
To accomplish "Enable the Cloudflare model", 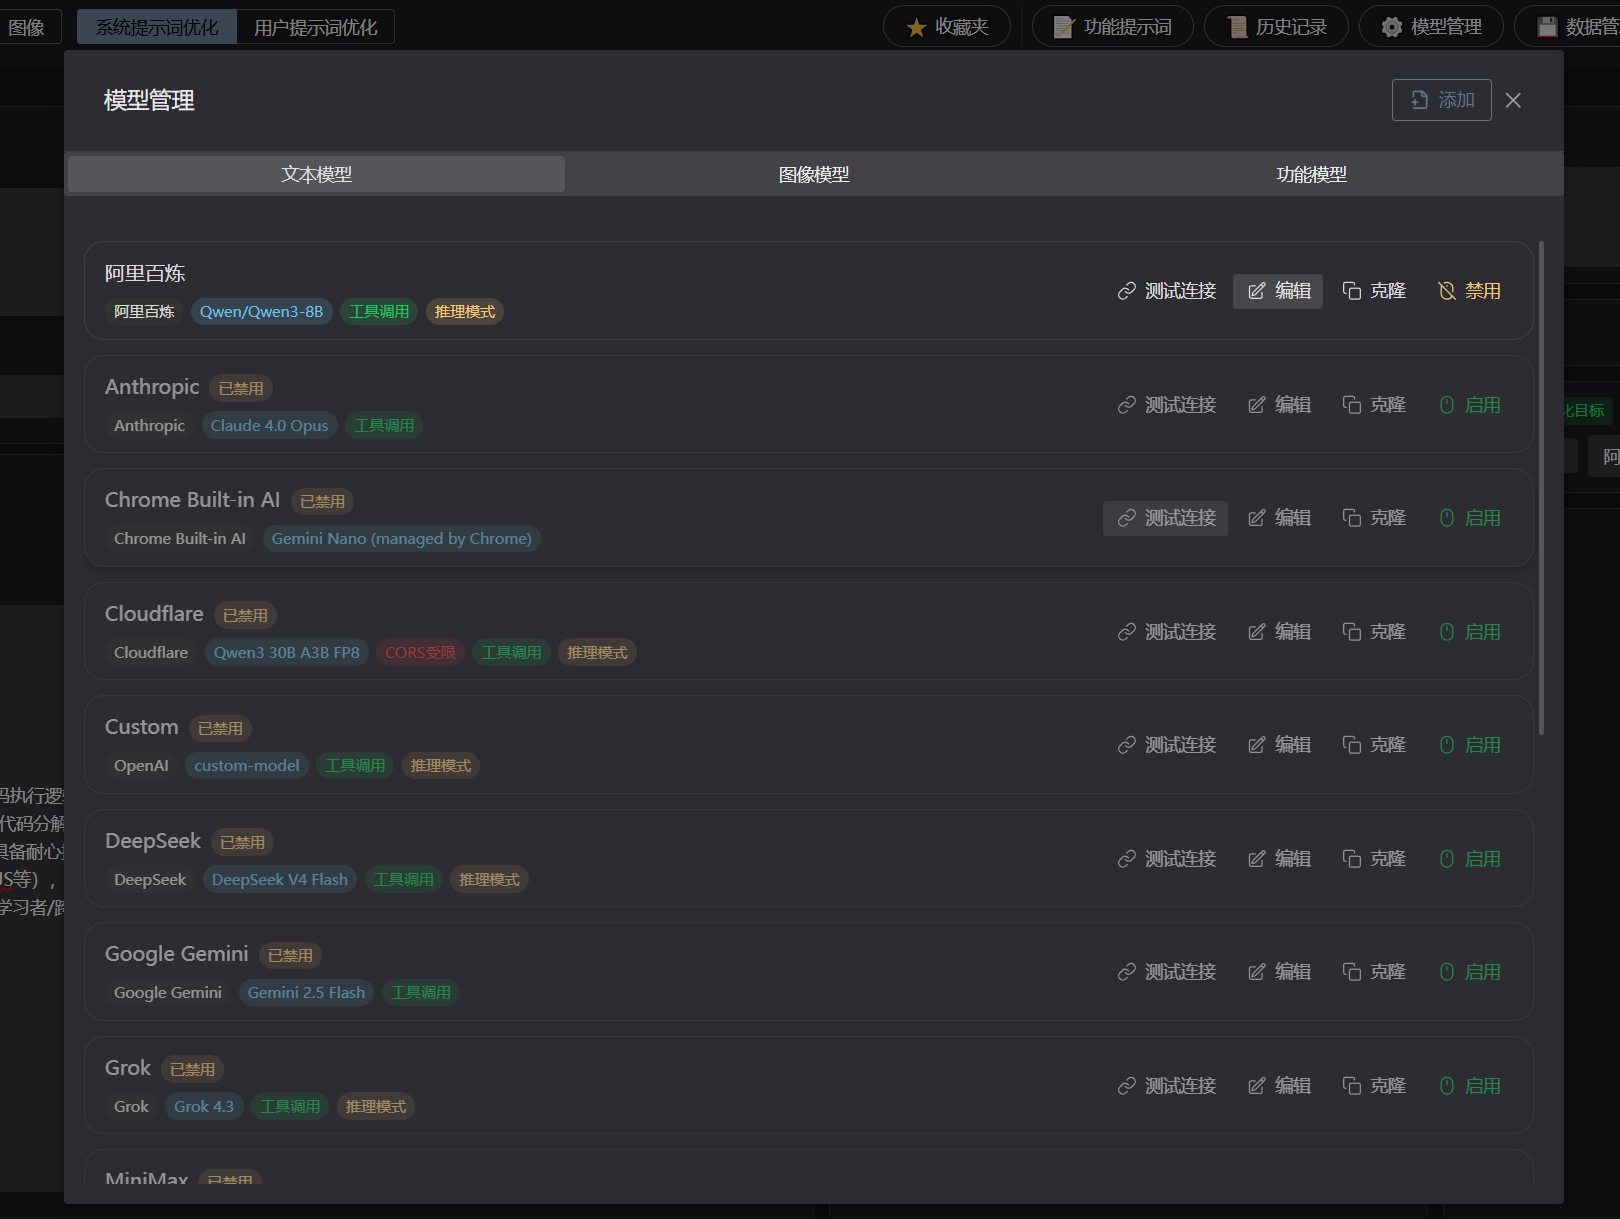I will pyautogui.click(x=1469, y=632).
